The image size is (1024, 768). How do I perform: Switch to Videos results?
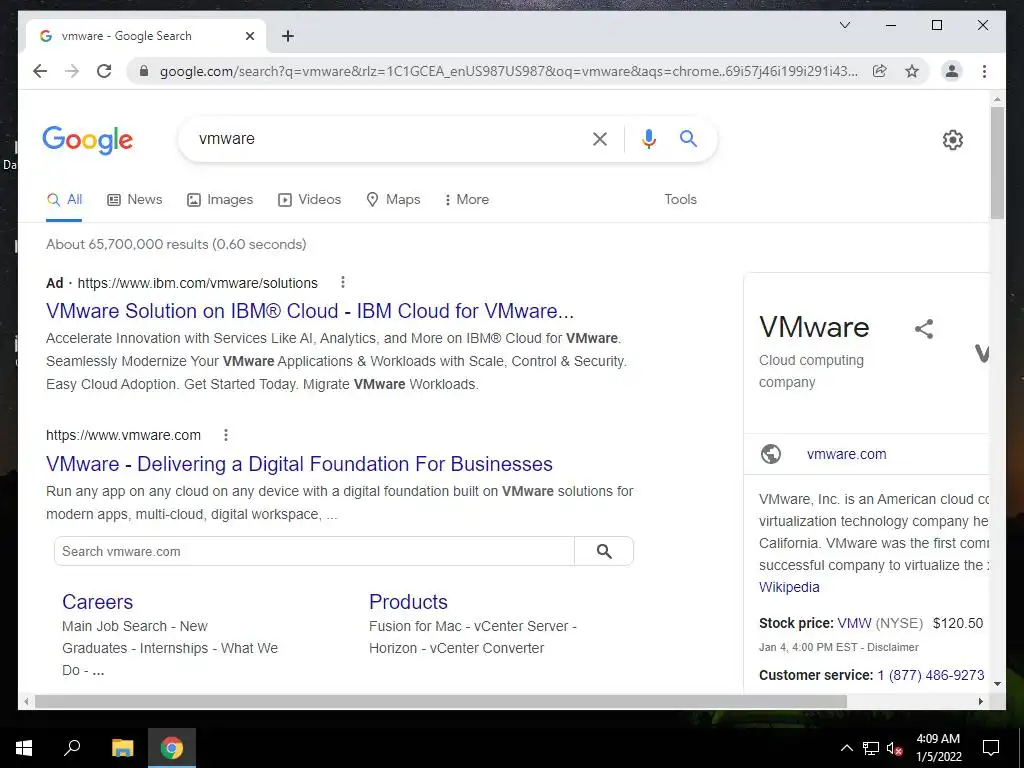[310, 200]
